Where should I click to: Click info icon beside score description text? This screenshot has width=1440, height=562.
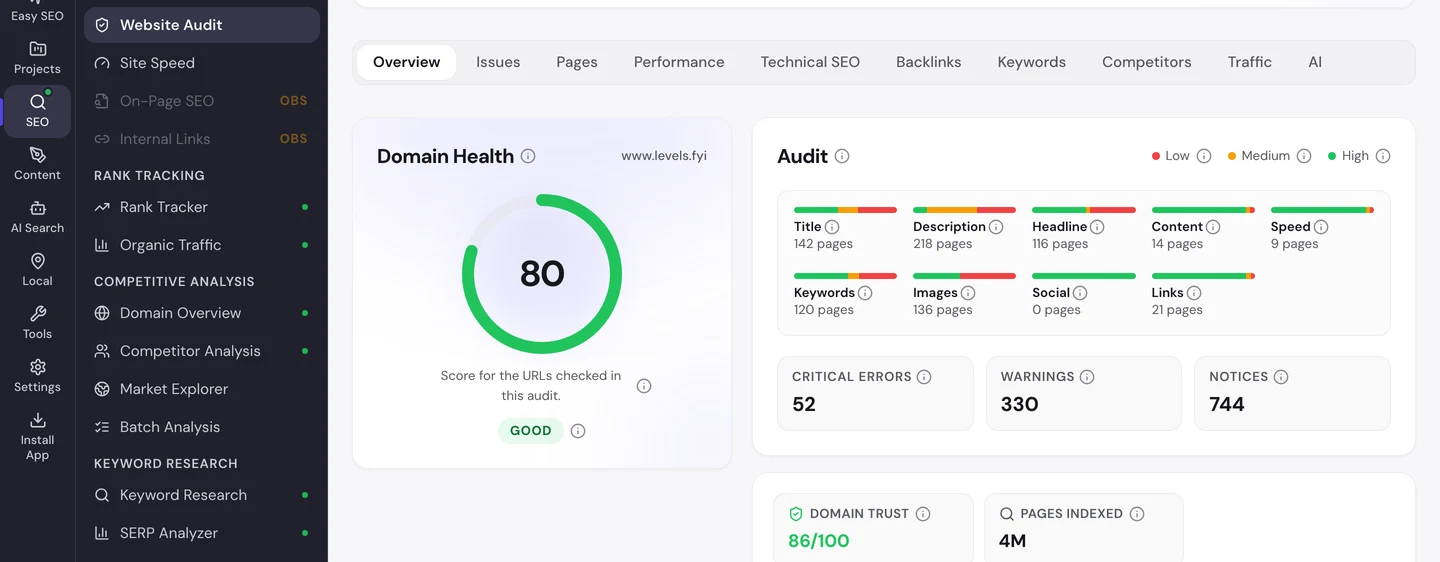[x=644, y=386]
